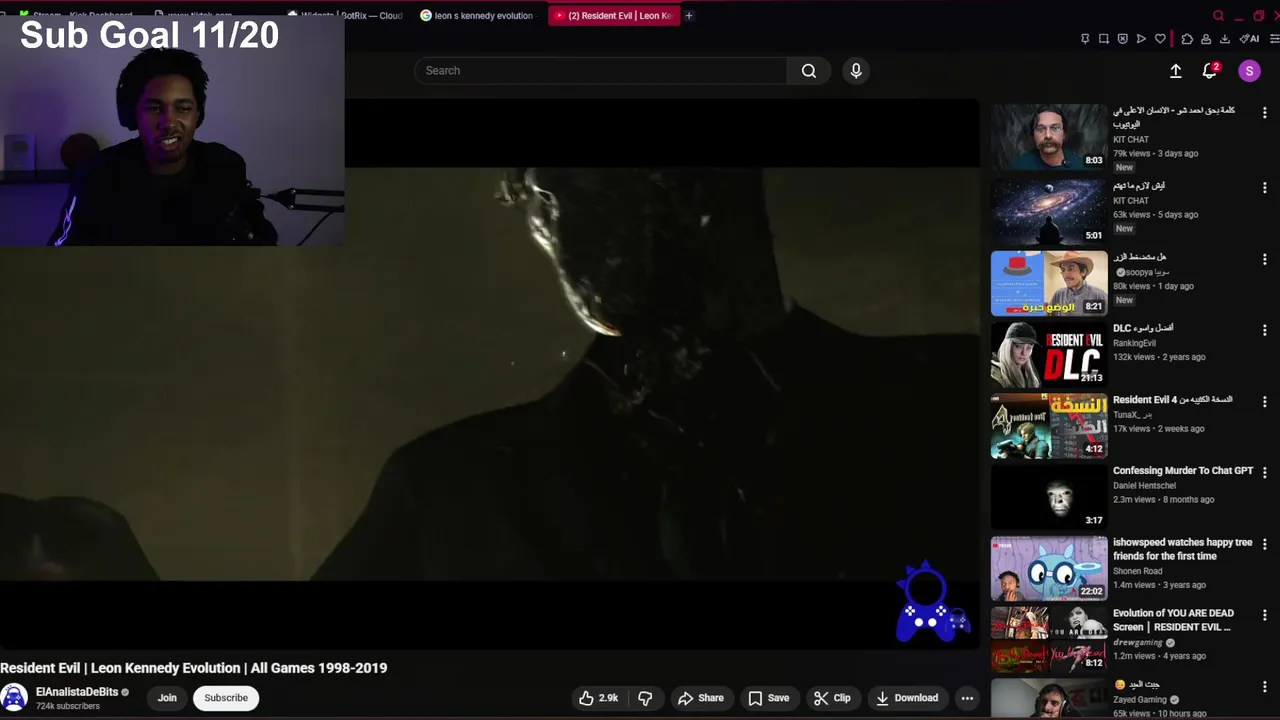
Task: Switch to the Widgets BotRix Cloud tab
Action: click(346, 16)
